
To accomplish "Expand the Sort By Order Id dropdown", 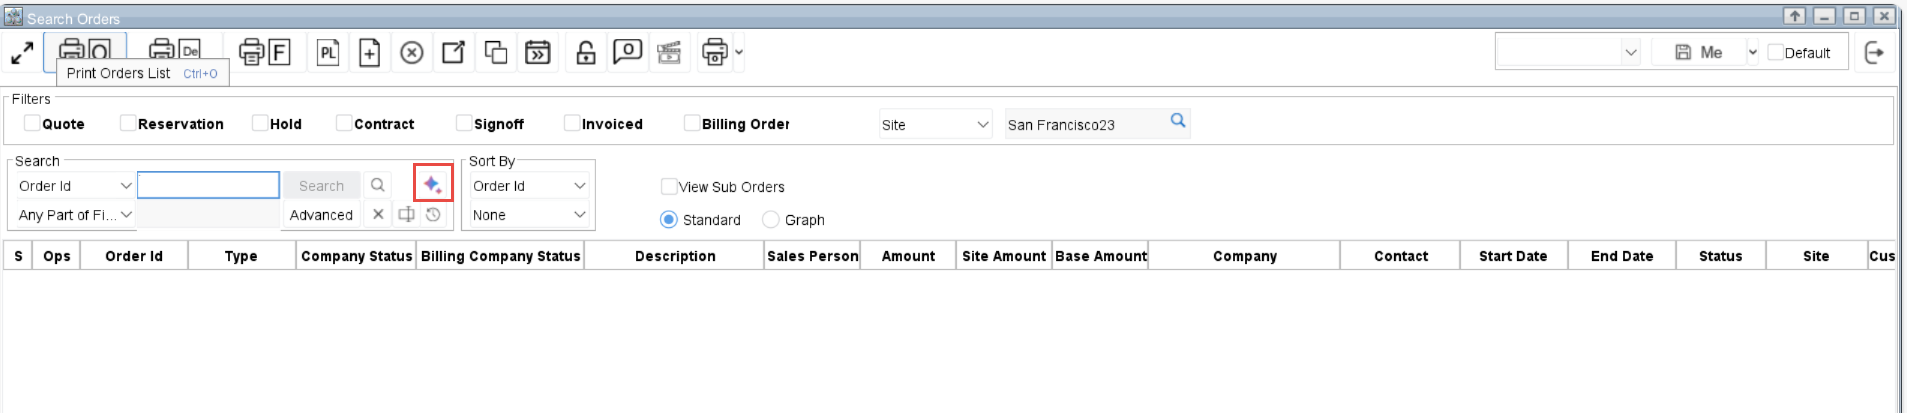I will coord(529,186).
